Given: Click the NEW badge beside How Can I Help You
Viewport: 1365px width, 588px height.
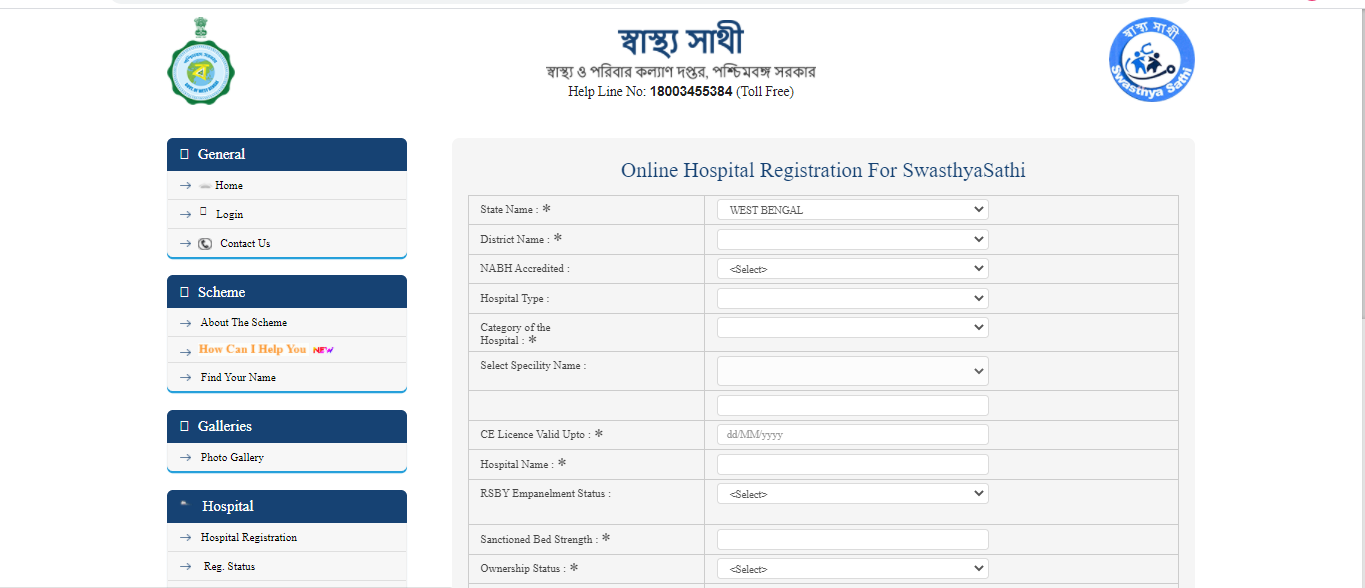Looking at the screenshot, I should click(323, 350).
